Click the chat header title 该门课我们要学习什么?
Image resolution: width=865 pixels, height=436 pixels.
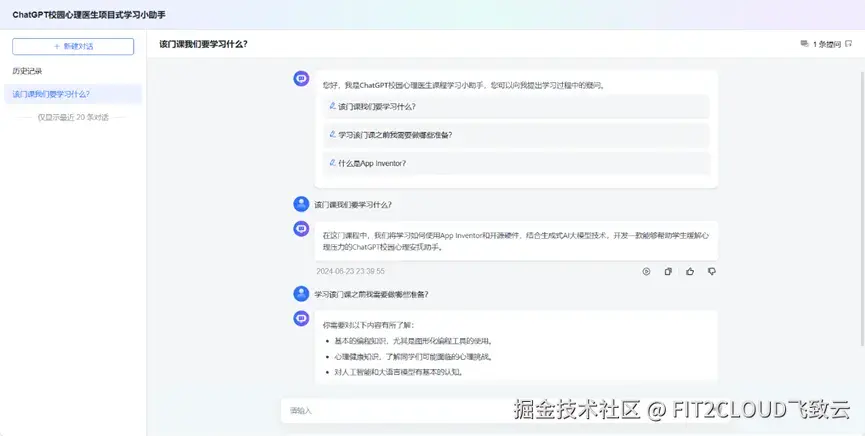tap(204, 44)
